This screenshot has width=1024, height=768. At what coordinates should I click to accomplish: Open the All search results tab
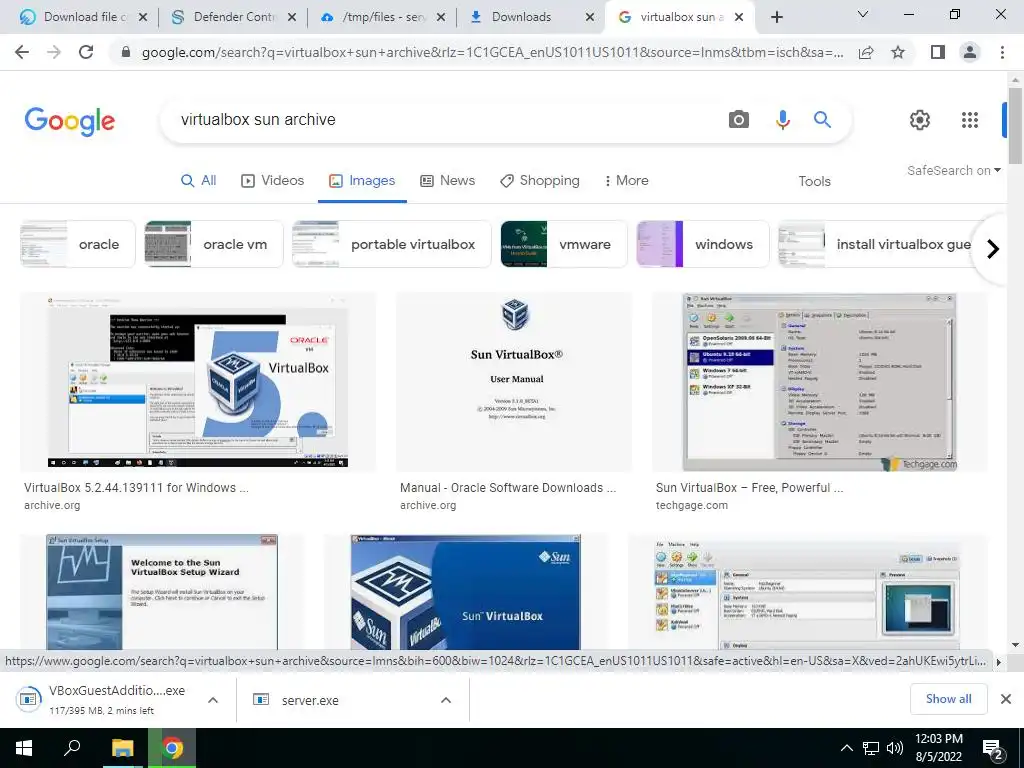[199, 181]
